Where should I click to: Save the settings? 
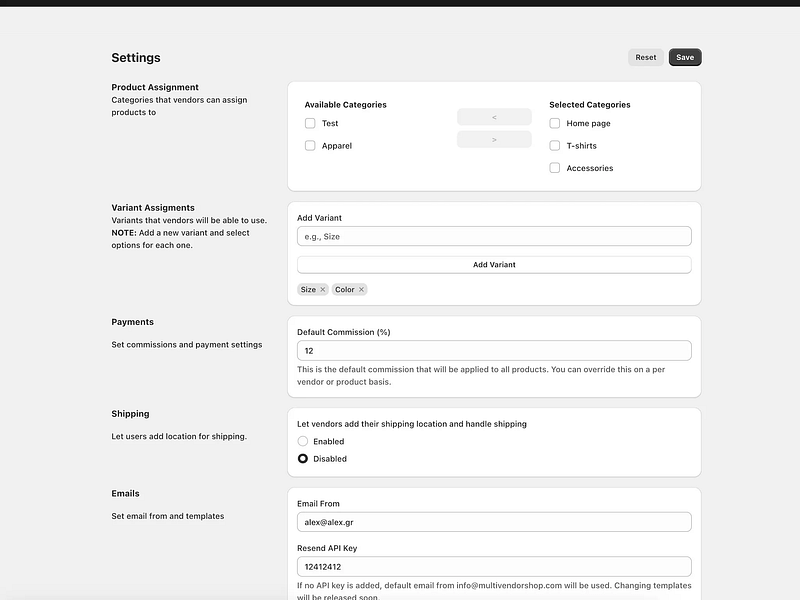coord(685,57)
